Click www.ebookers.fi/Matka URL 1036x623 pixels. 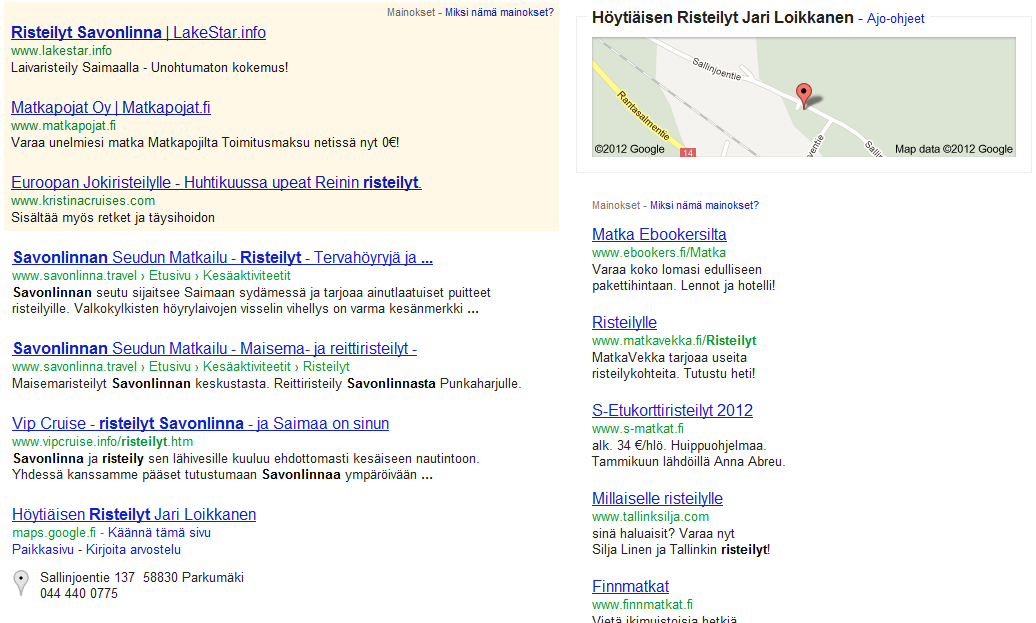(659, 253)
